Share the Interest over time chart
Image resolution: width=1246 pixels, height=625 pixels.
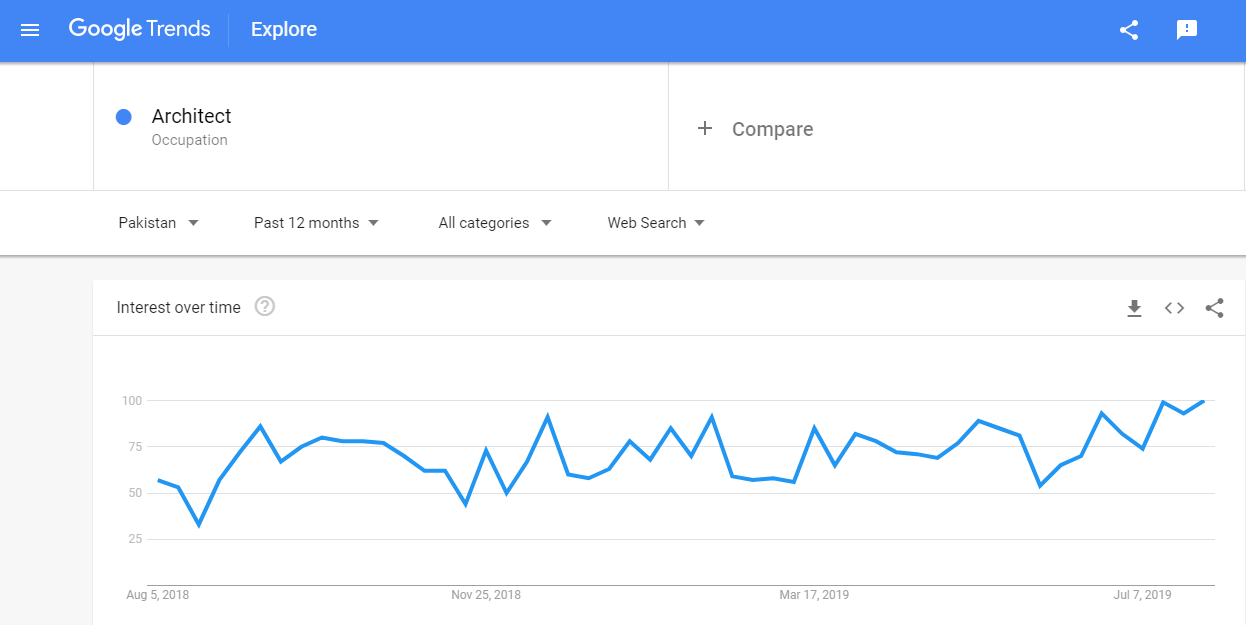click(1214, 308)
